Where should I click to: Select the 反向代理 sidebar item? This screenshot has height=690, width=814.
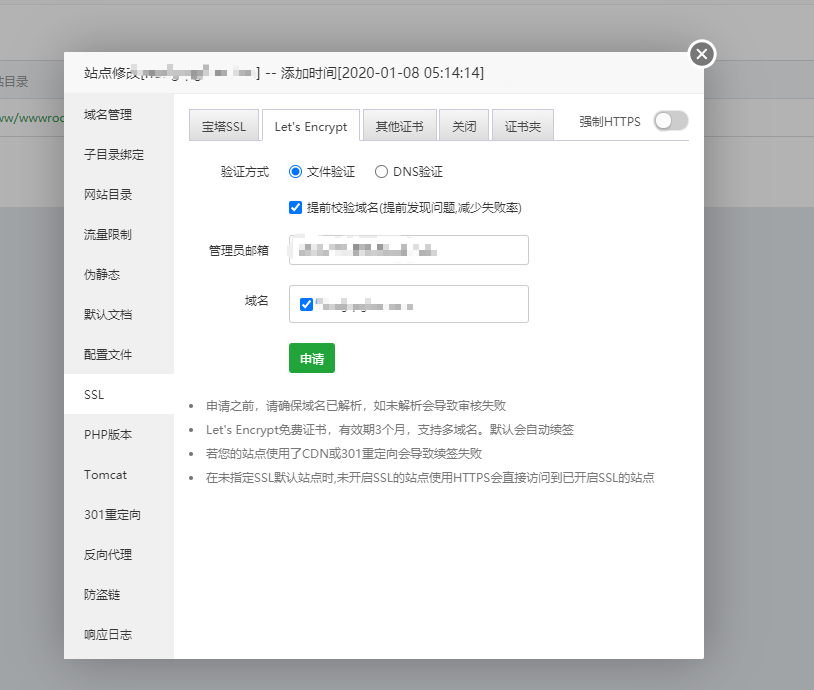coord(106,554)
